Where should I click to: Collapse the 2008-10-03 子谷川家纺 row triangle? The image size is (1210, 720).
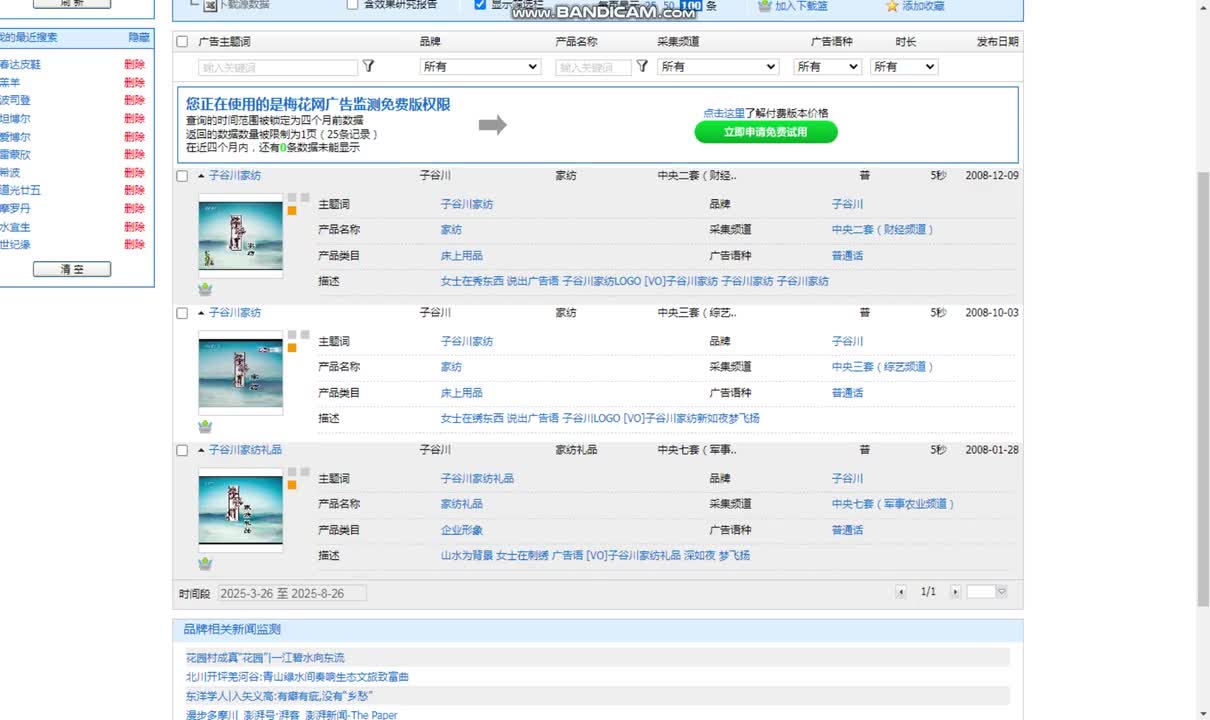201,313
